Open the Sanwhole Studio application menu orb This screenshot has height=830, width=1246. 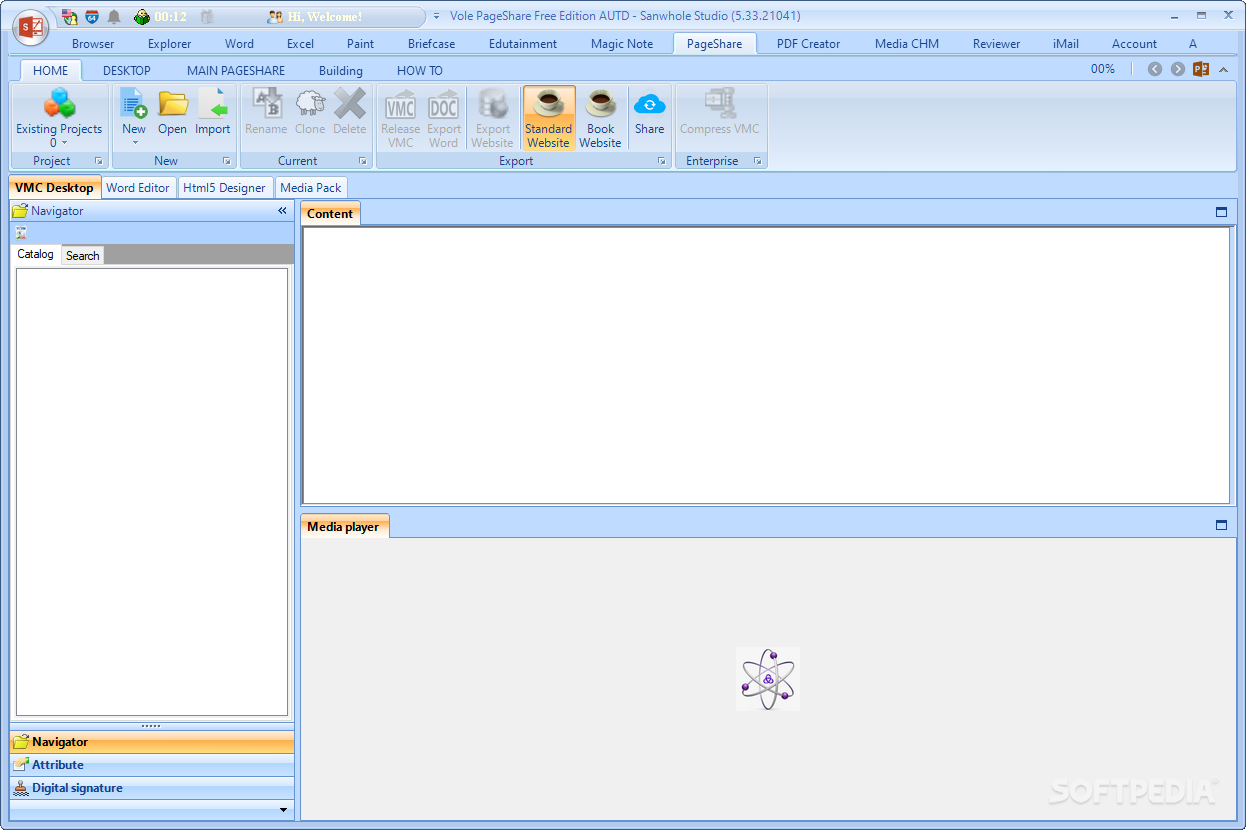(30, 28)
